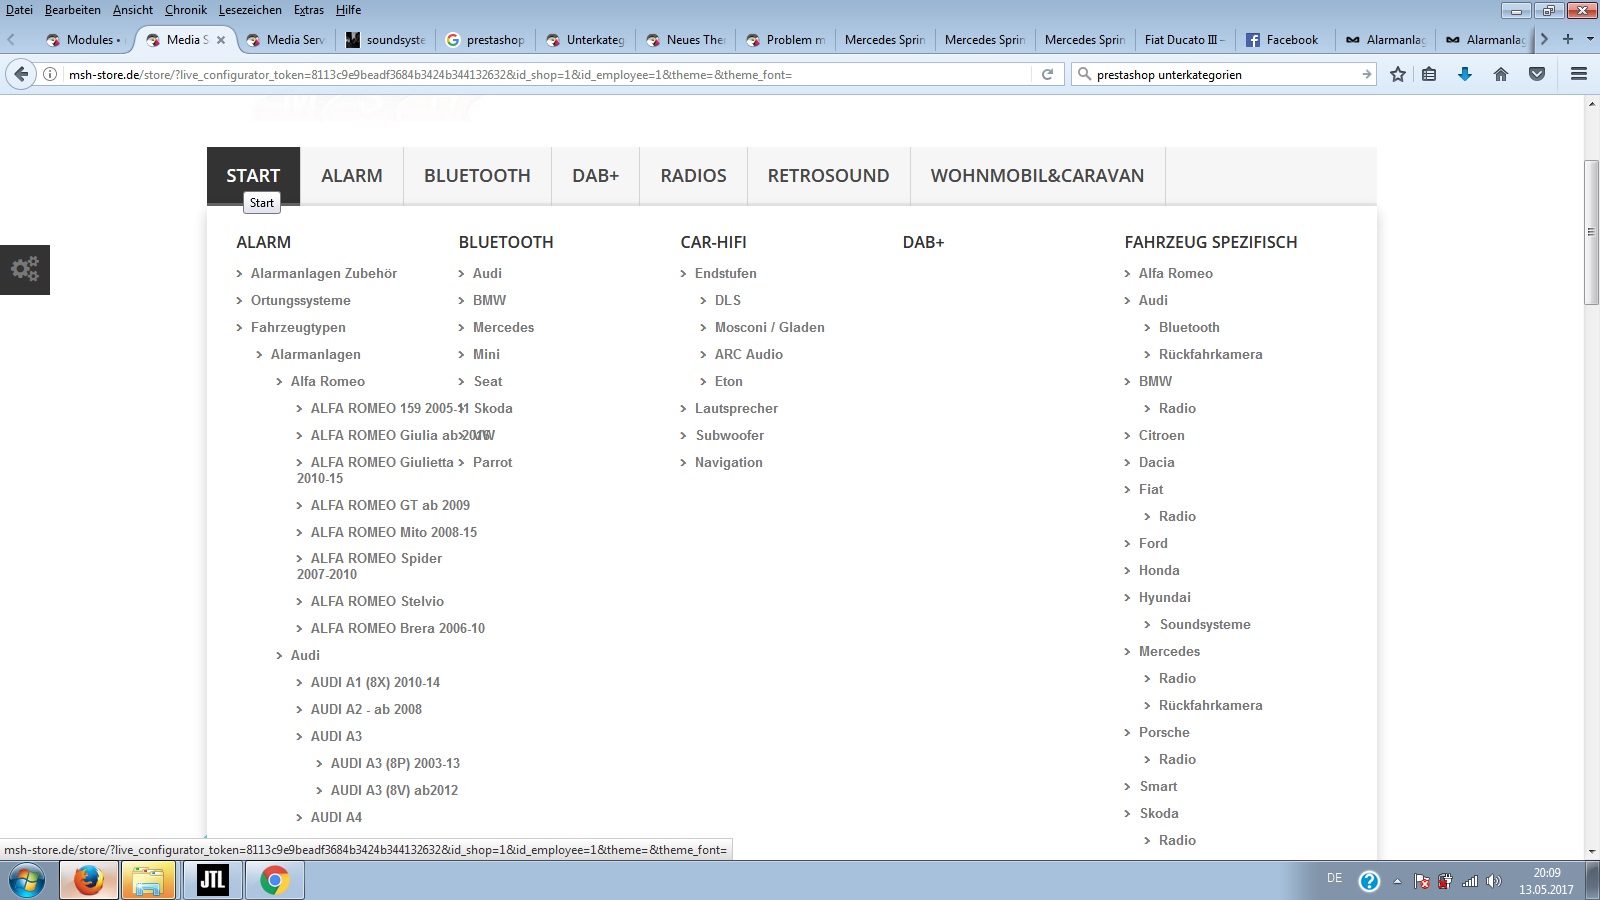Open the Bearbeiten menu
This screenshot has width=1600, height=900.
[73, 10]
